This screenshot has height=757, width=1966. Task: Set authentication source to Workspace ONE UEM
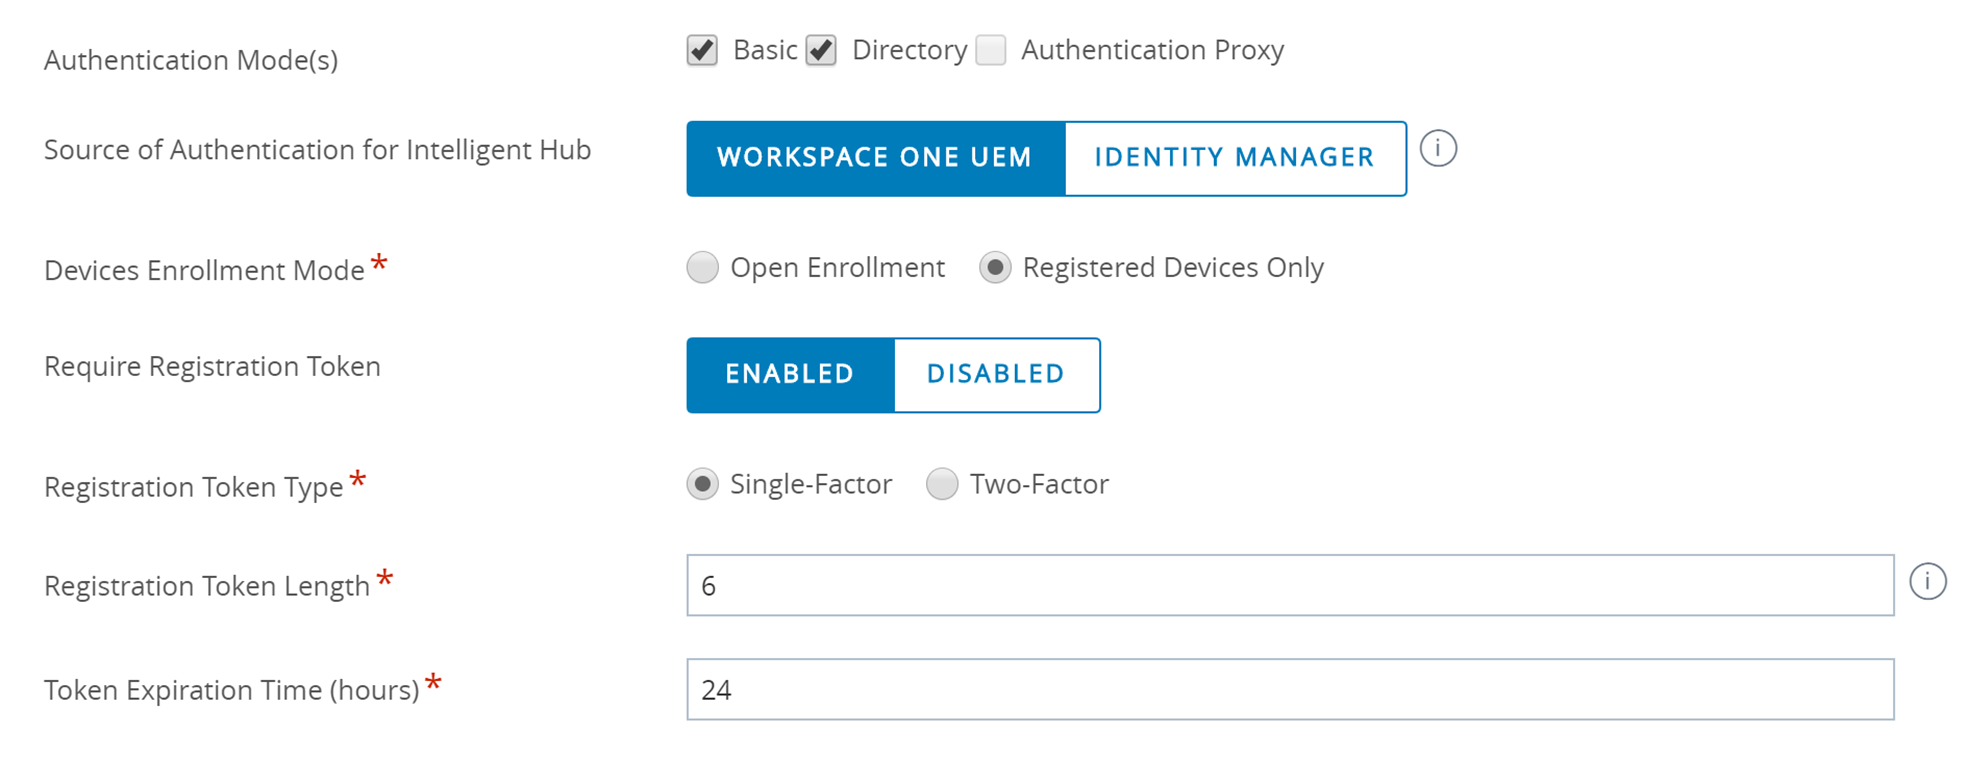tap(876, 159)
